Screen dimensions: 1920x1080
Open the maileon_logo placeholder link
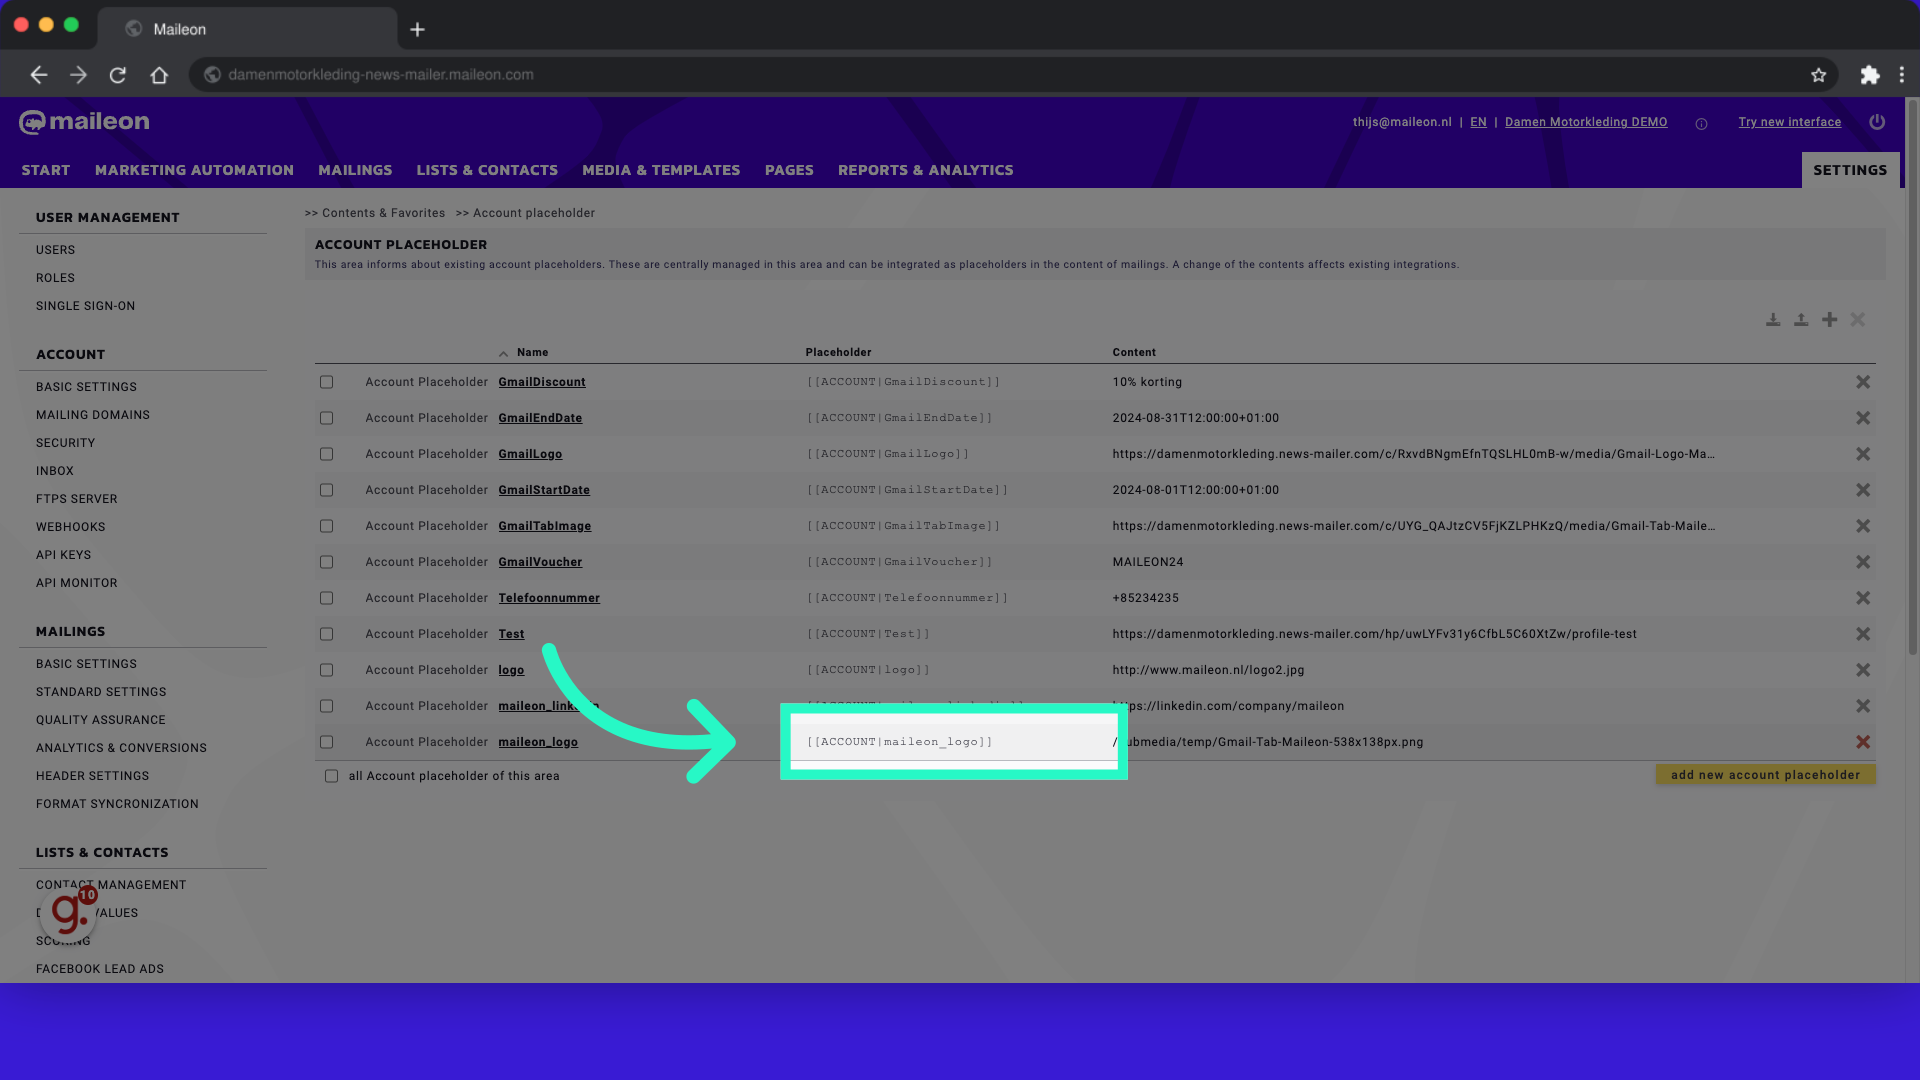coord(538,742)
